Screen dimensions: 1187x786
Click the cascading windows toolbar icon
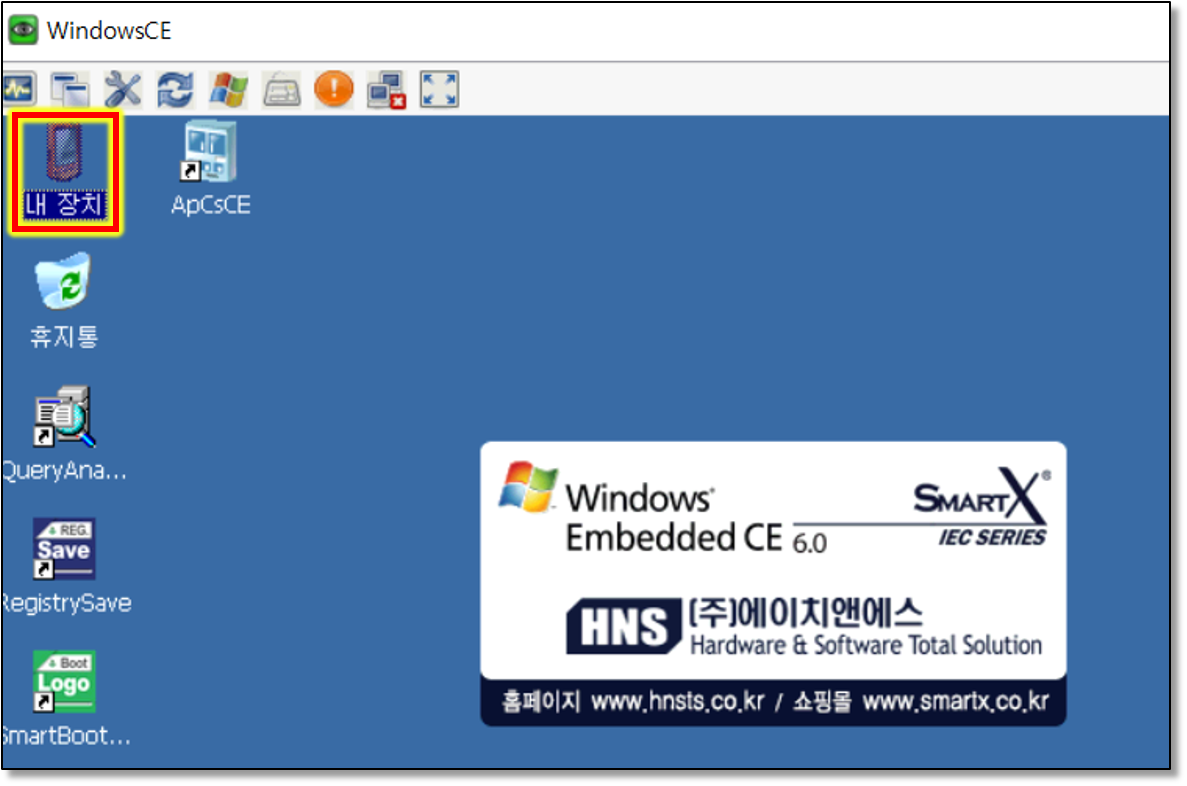tap(70, 90)
